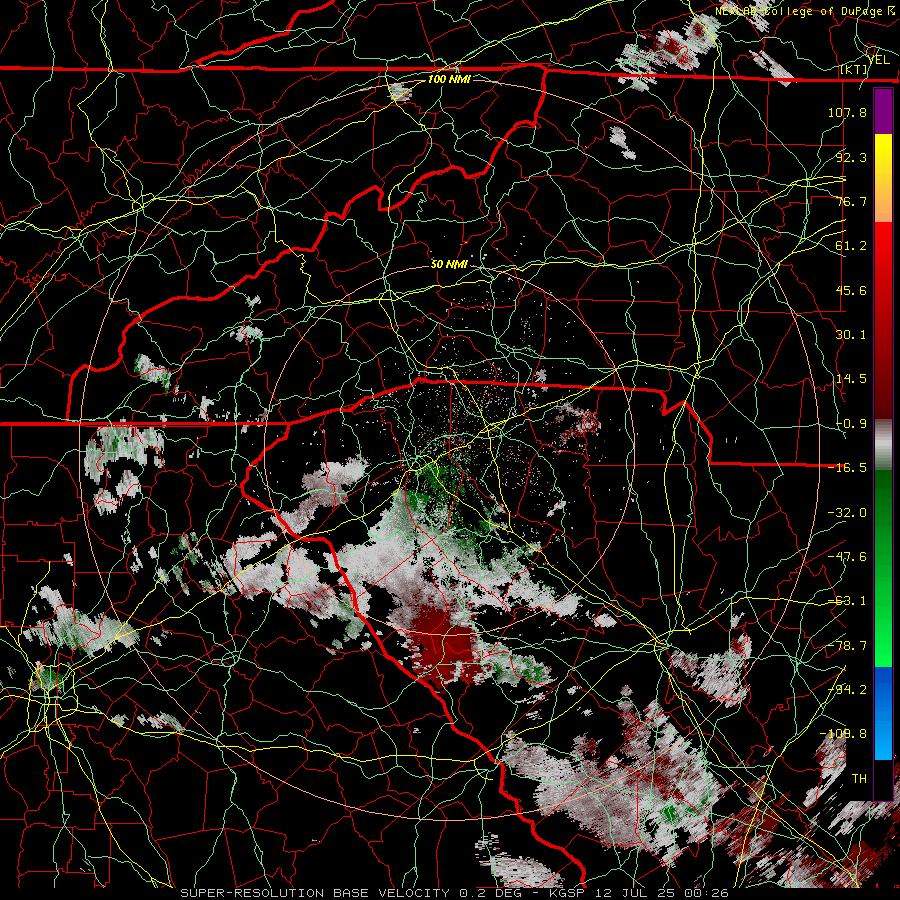
Task: Click the -16.5 legend value
Action: pyautogui.click(x=847, y=468)
